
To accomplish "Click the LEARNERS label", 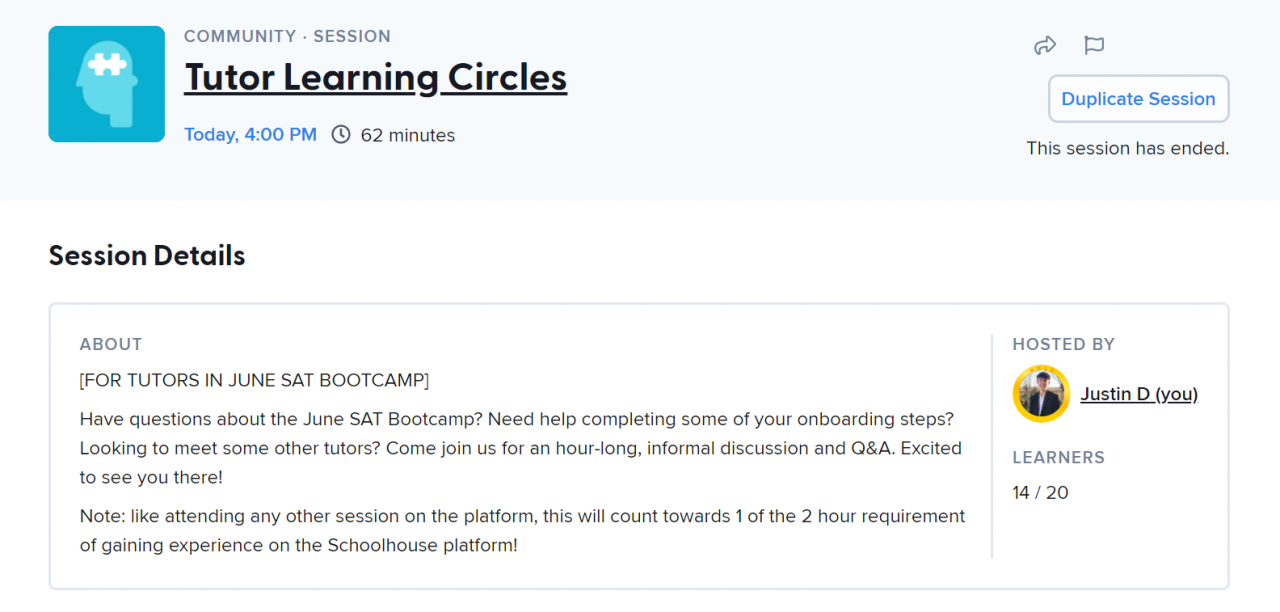I will click(x=1058, y=457).
